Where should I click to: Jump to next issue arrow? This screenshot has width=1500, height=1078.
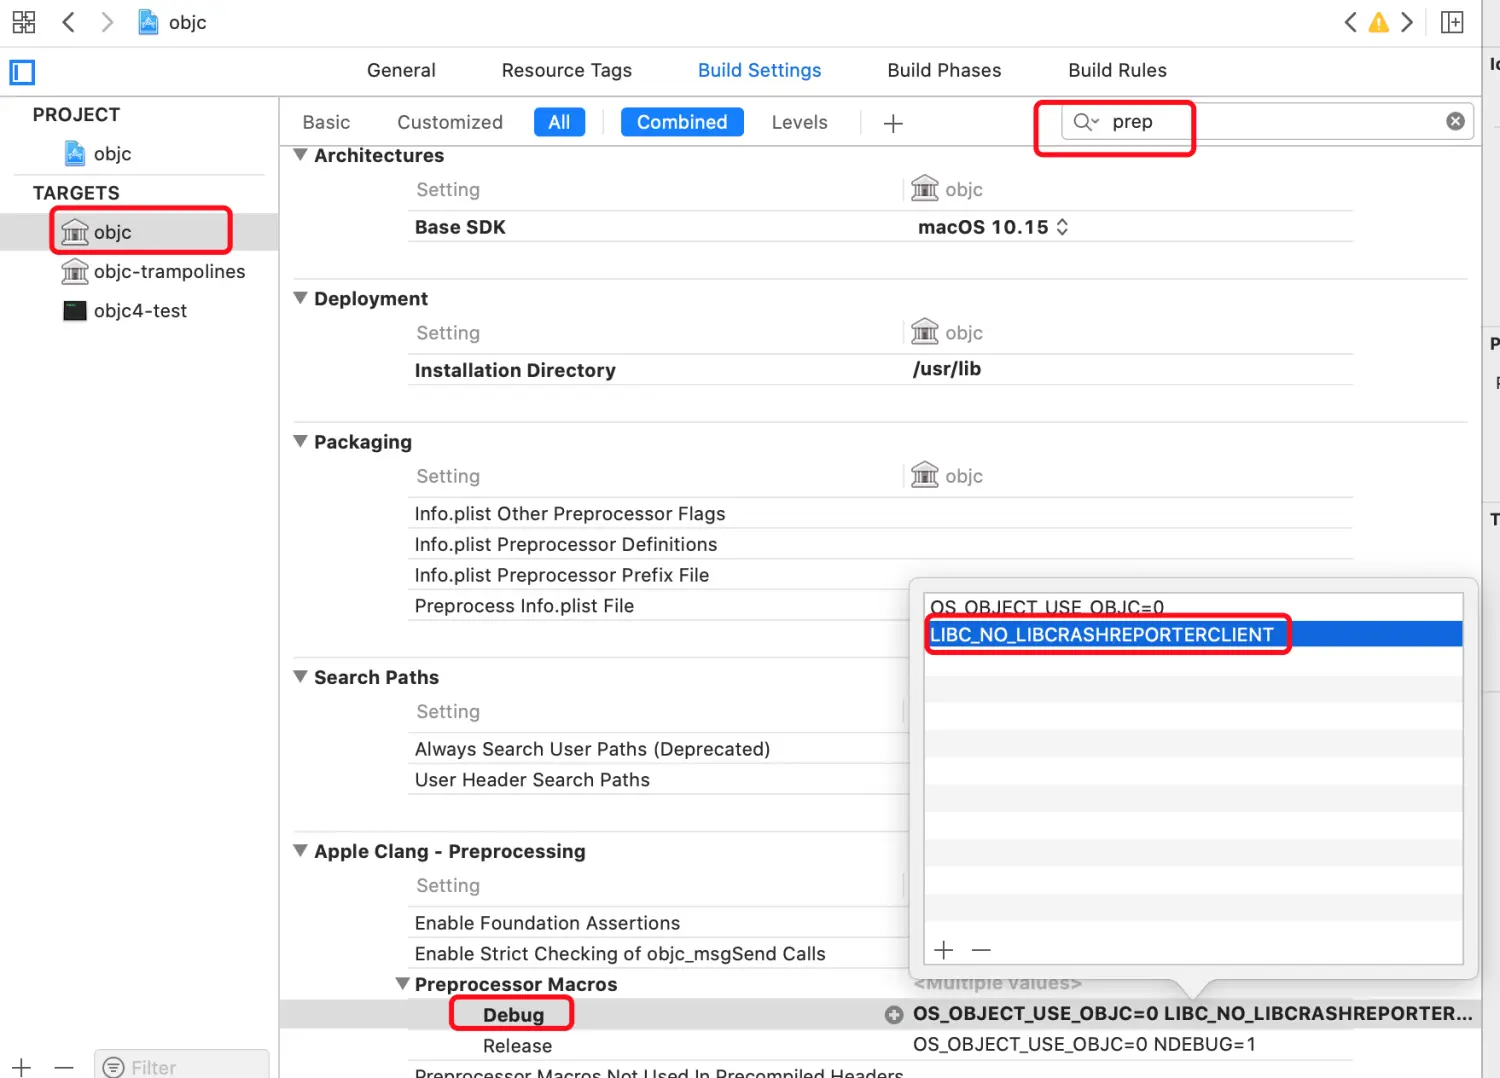1407,22
